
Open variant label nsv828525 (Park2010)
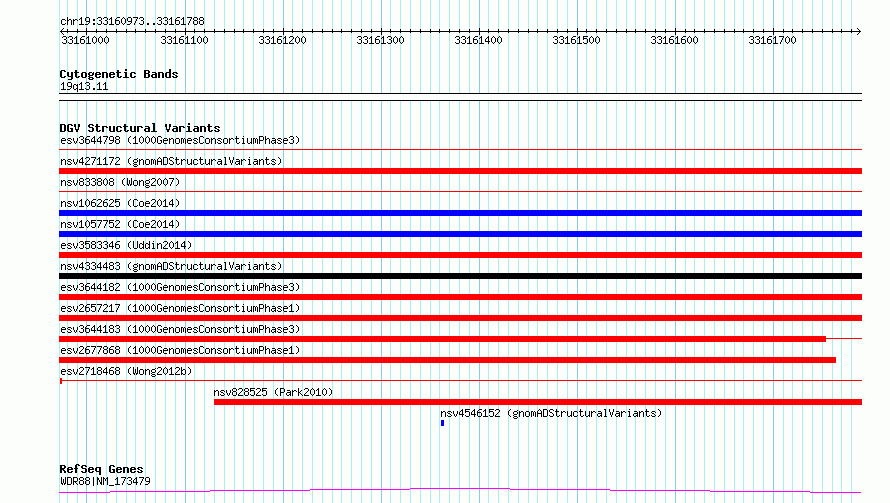(x=273, y=392)
